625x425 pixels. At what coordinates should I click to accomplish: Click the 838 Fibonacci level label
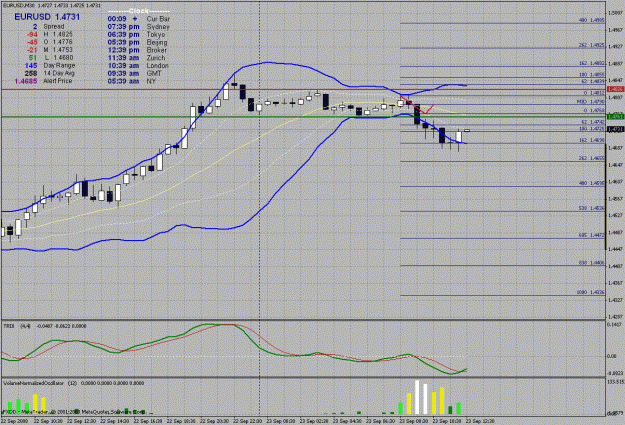coord(591,263)
